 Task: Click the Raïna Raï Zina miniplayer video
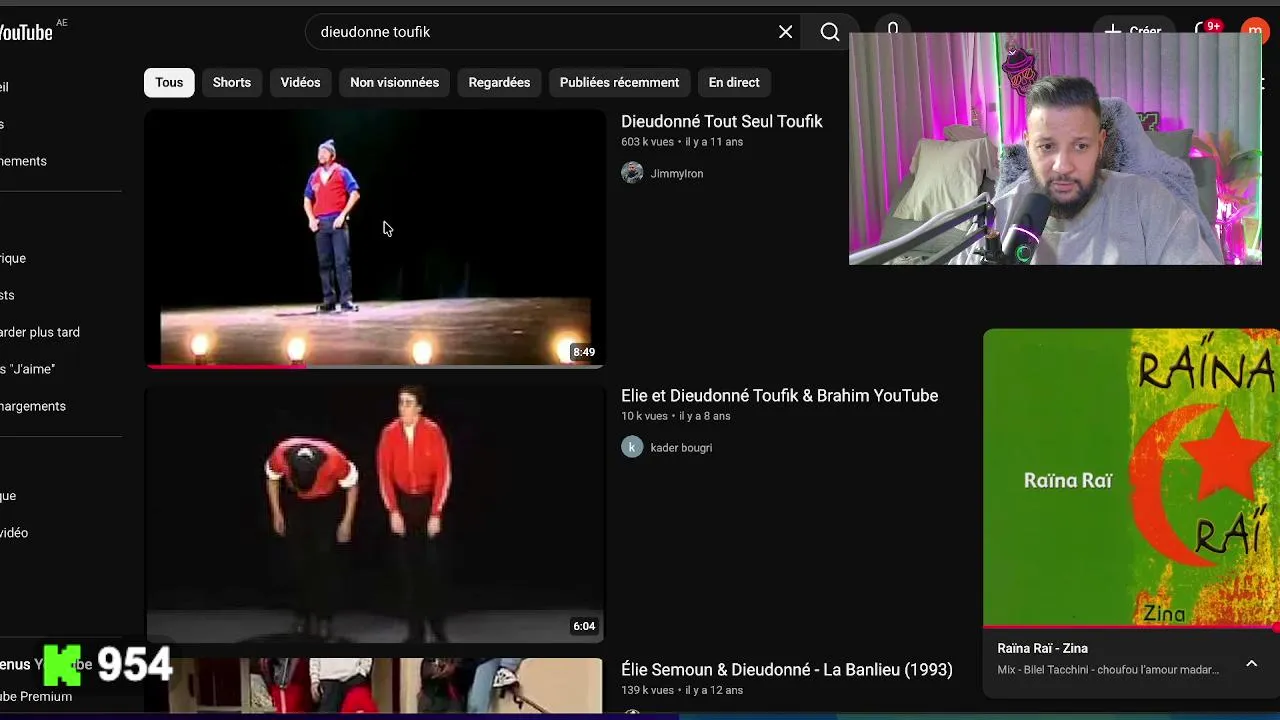(1131, 477)
